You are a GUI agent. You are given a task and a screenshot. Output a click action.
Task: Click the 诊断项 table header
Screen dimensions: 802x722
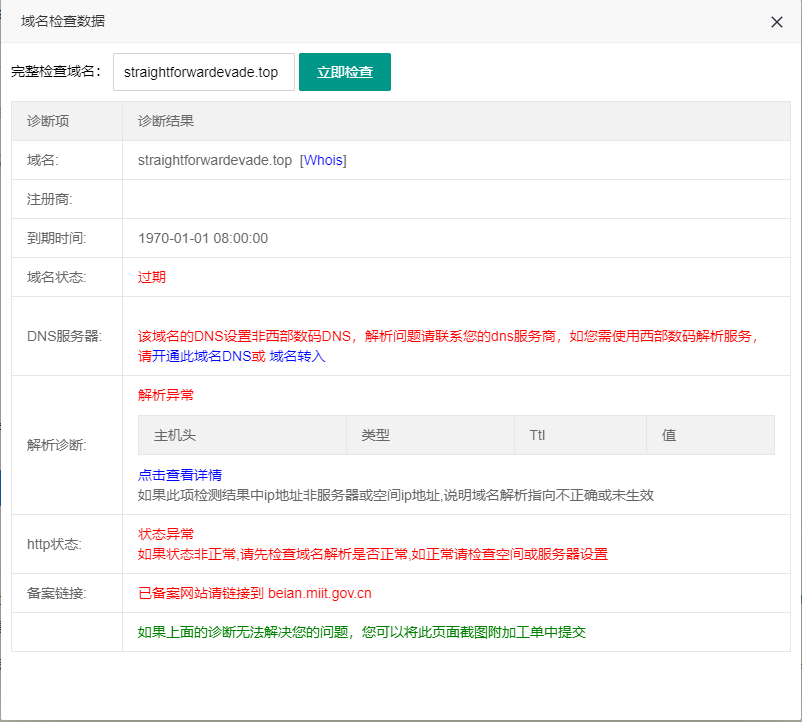(48, 121)
